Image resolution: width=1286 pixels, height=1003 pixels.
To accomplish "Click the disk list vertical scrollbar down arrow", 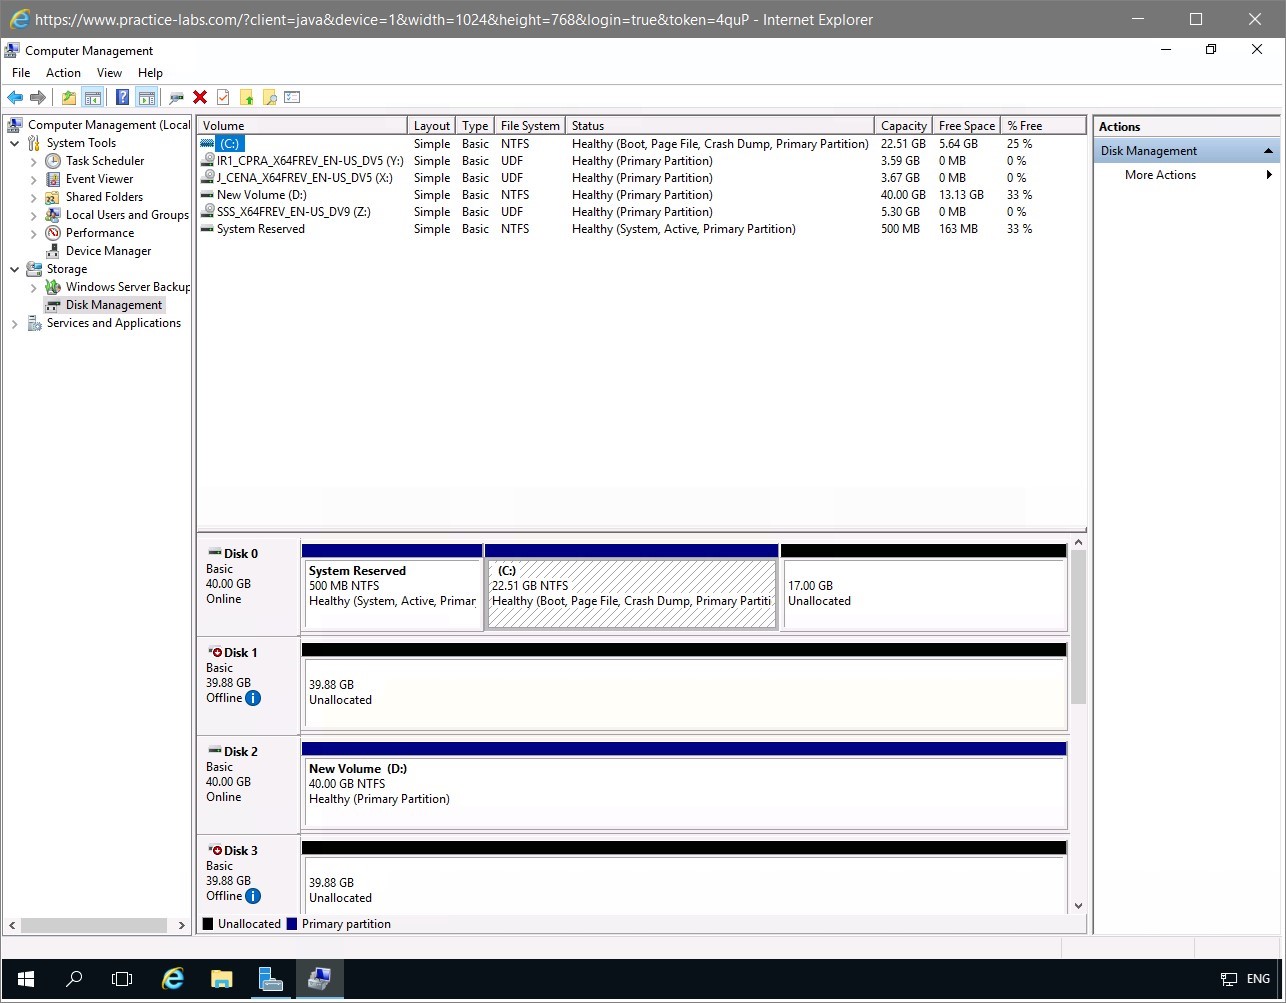I will pyautogui.click(x=1078, y=906).
